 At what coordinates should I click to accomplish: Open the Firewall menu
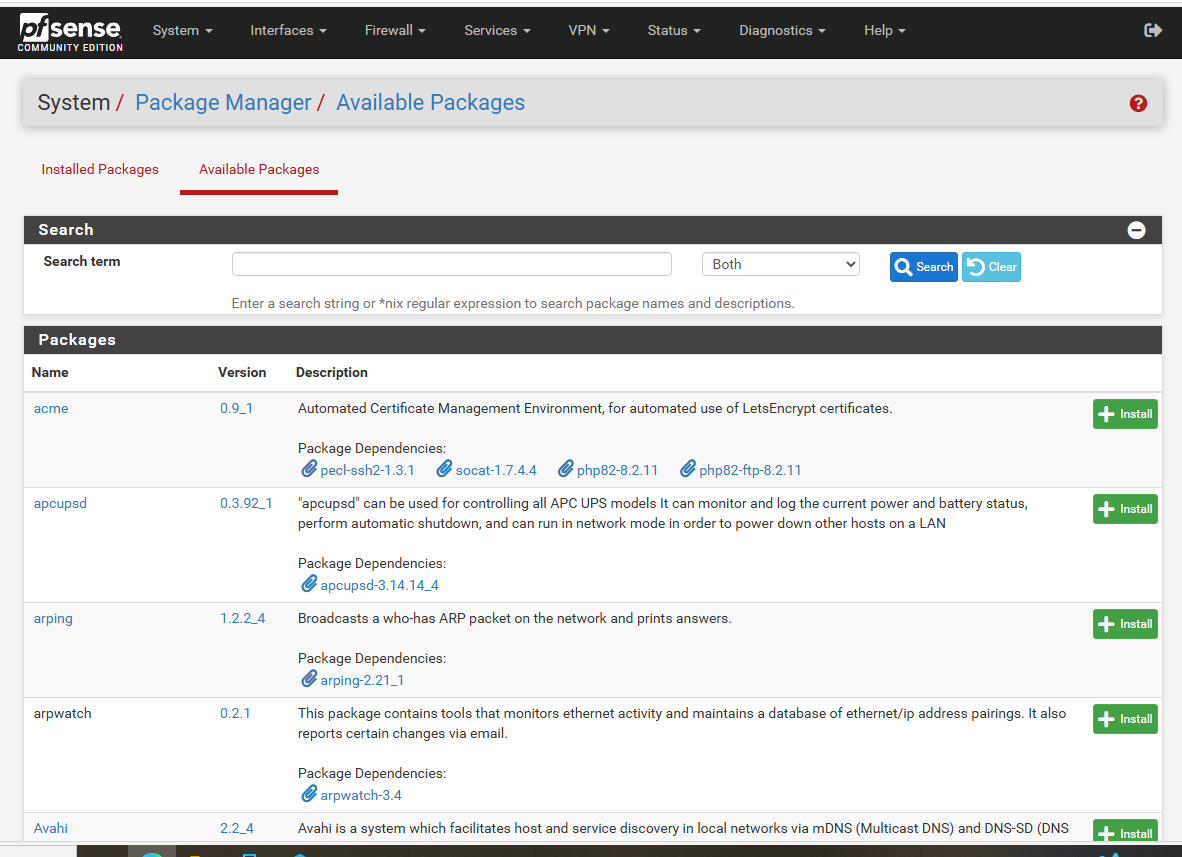point(395,30)
